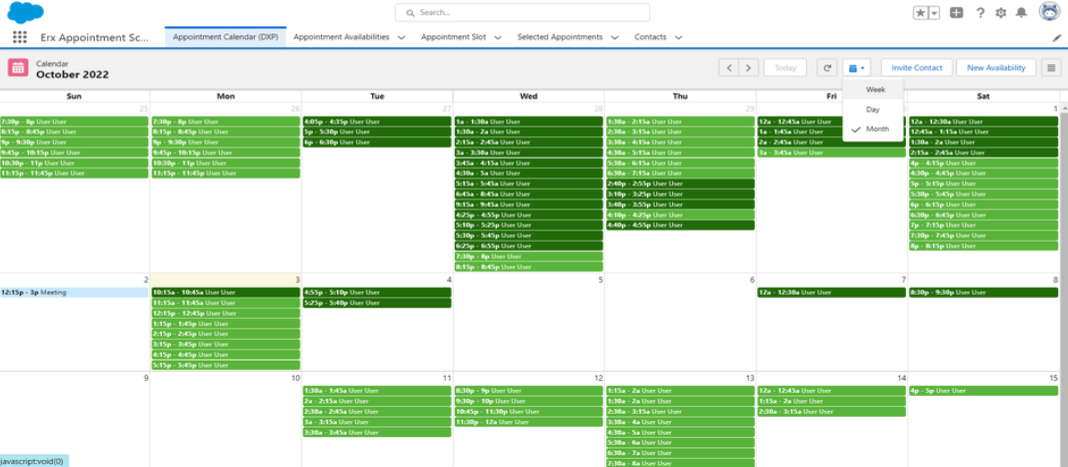Go to the next month arrow
Image resolution: width=1068 pixels, height=467 pixels.
(749, 68)
